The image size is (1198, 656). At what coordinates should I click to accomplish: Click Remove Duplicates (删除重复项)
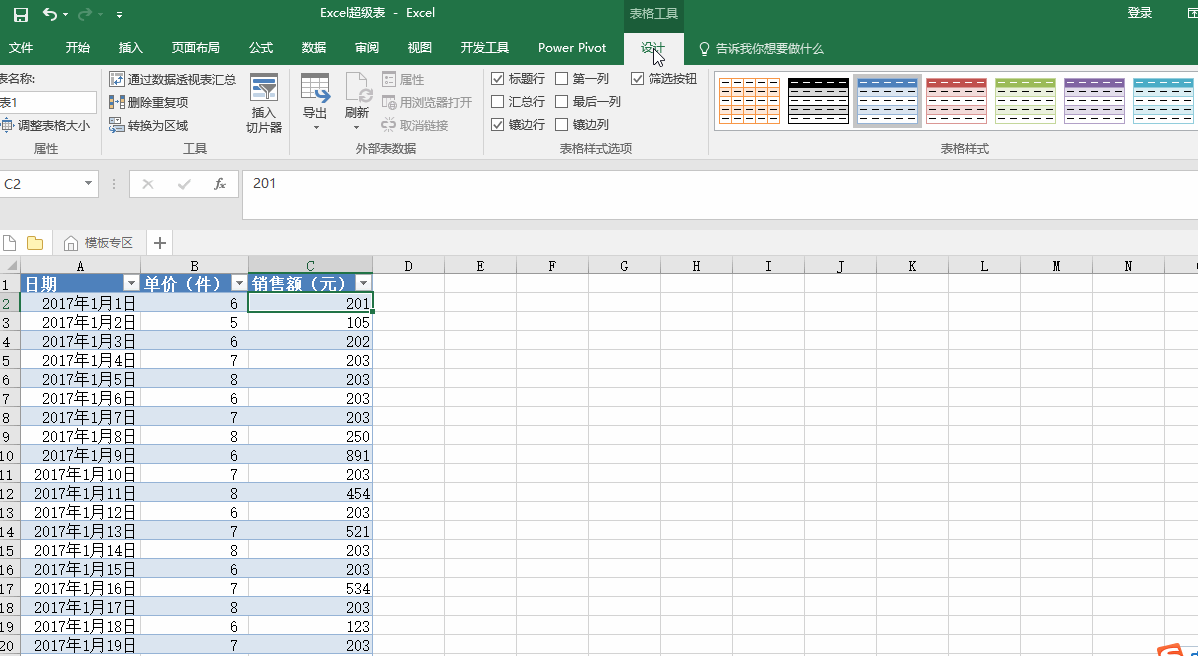(148, 102)
